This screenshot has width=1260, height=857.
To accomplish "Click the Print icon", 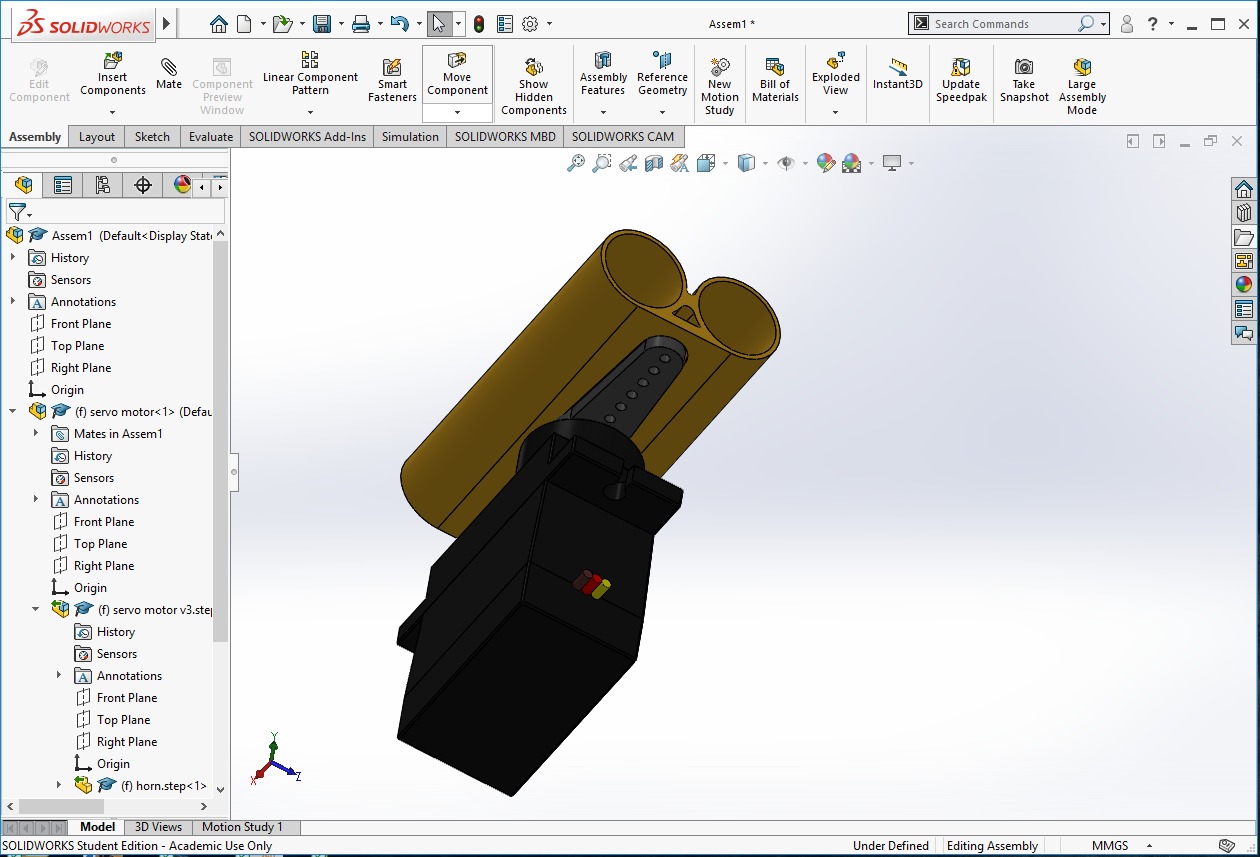I will click(361, 24).
